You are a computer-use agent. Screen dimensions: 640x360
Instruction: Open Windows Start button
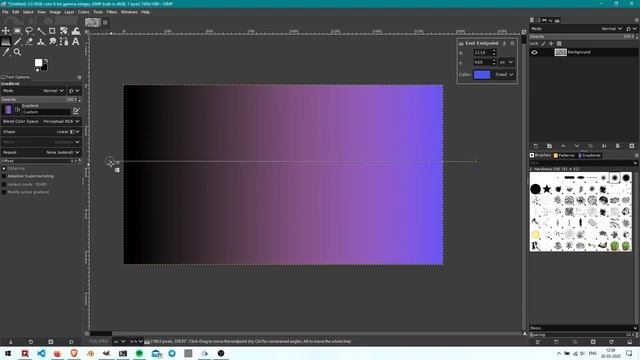click(x=8, y=353)
